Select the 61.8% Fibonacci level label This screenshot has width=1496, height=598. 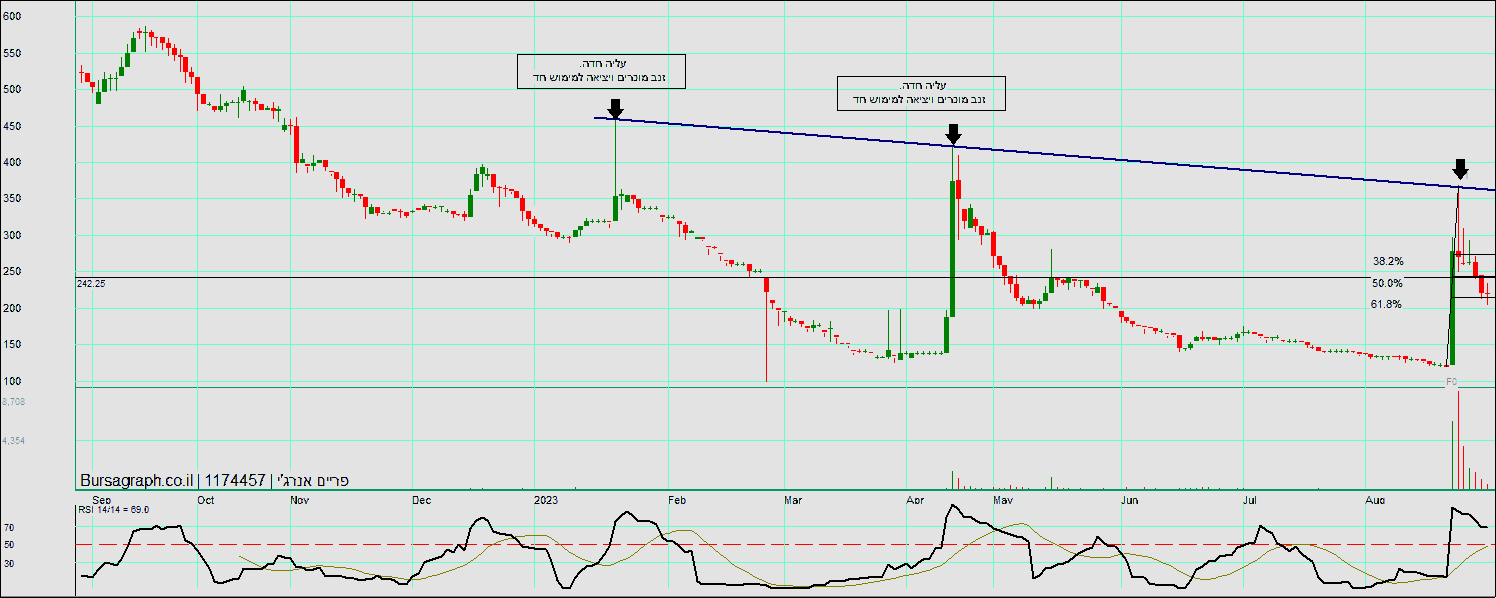click(1386, 304)
